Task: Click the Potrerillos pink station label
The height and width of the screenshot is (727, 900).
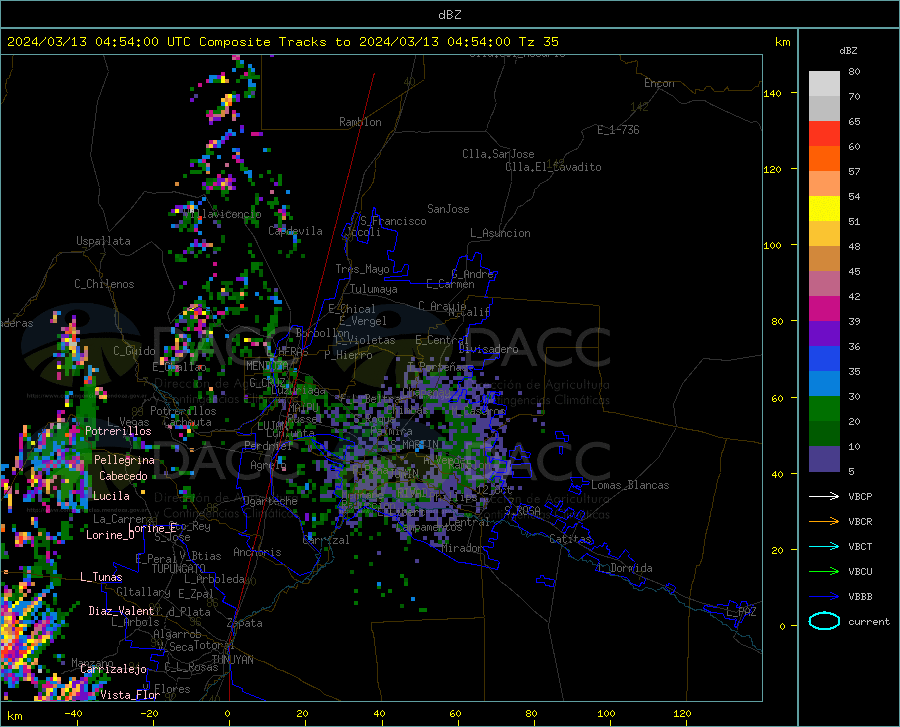Action: [x=118, y=431]
